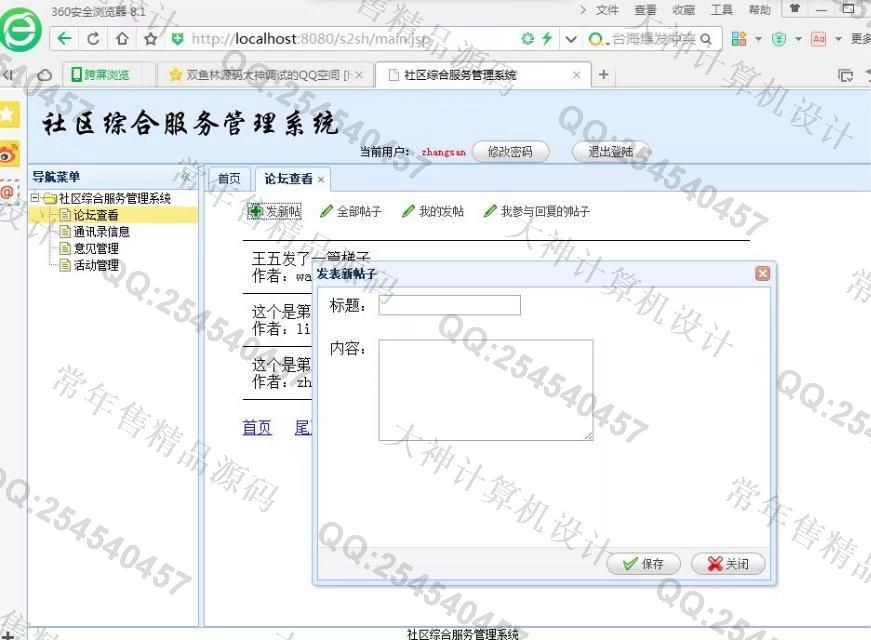Open the favorites star in sidebar
The image size is (871, 640).
pos(8,114)
